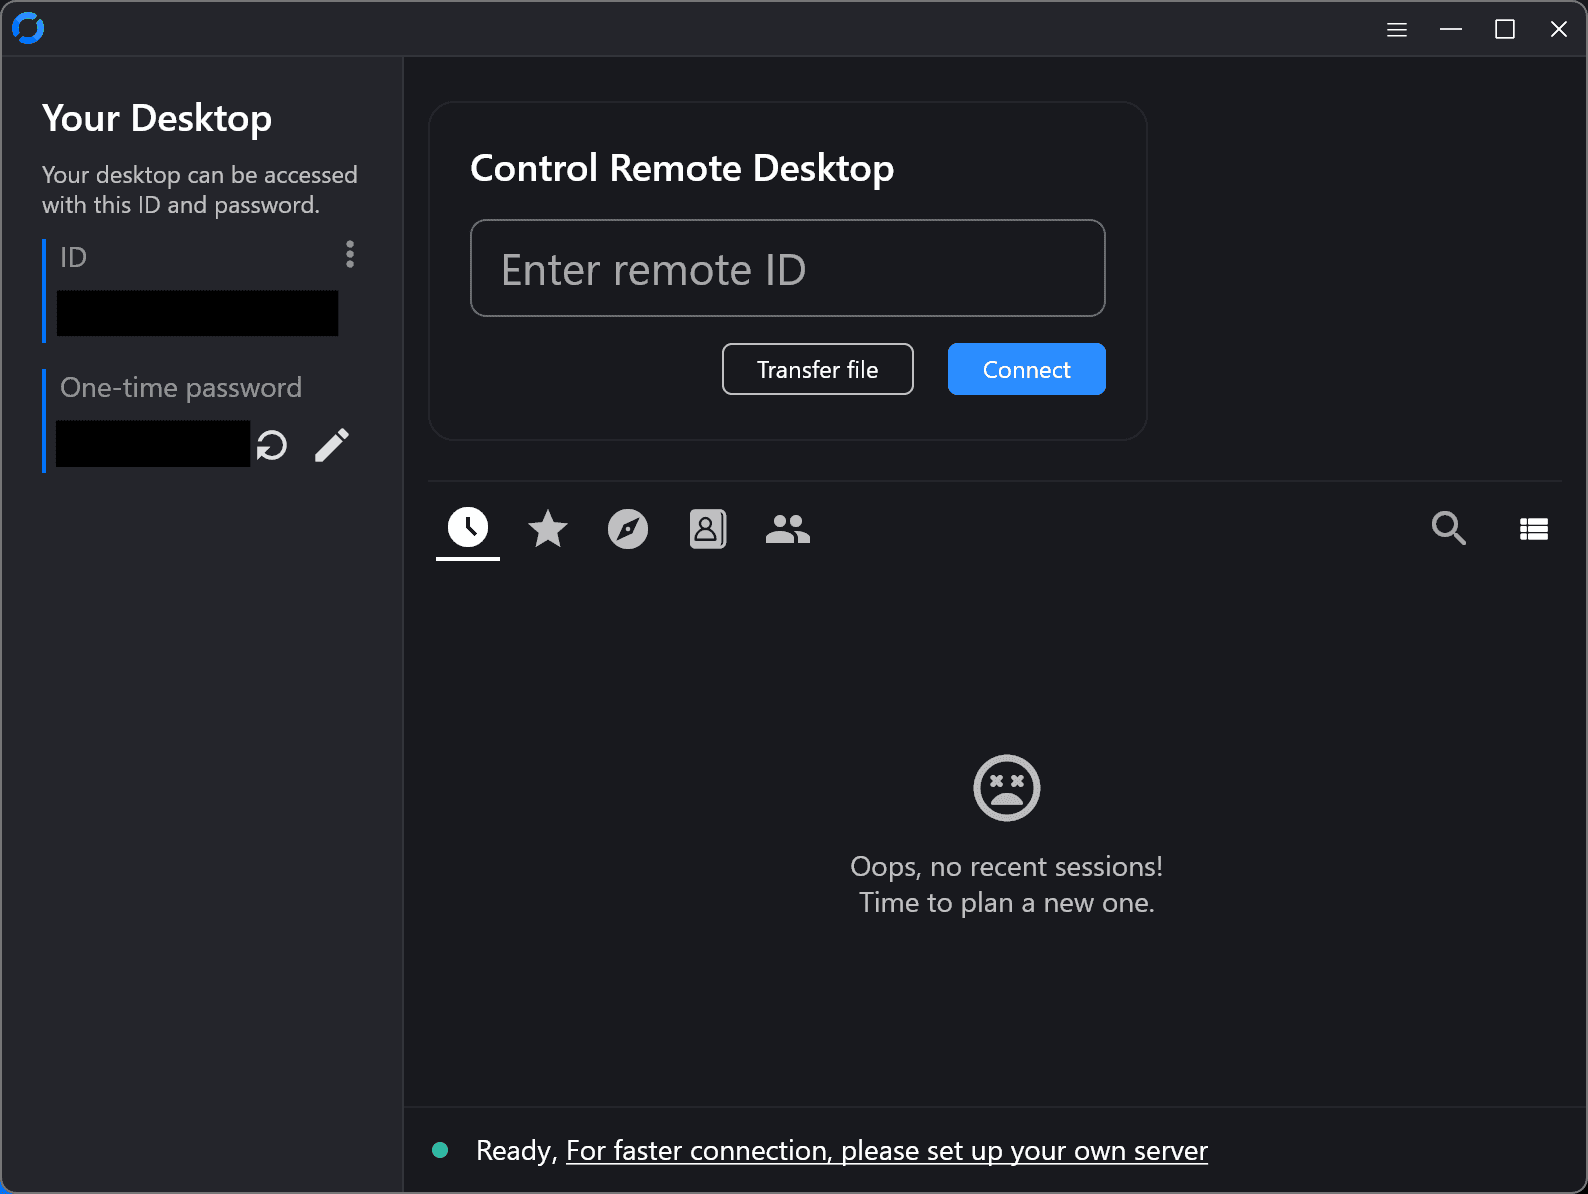Focus the Enter remote ID field

(787, 269)
